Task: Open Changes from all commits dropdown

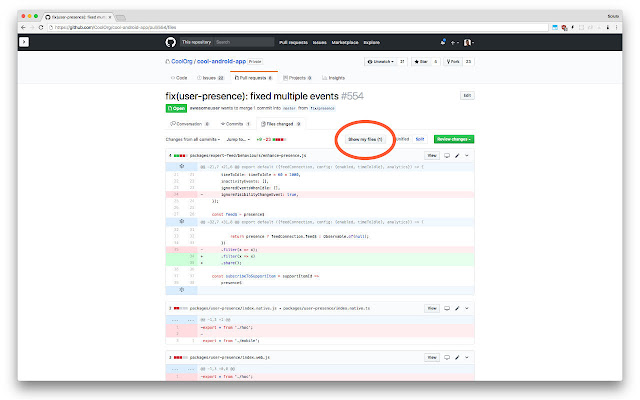Action: pos(193,140)
